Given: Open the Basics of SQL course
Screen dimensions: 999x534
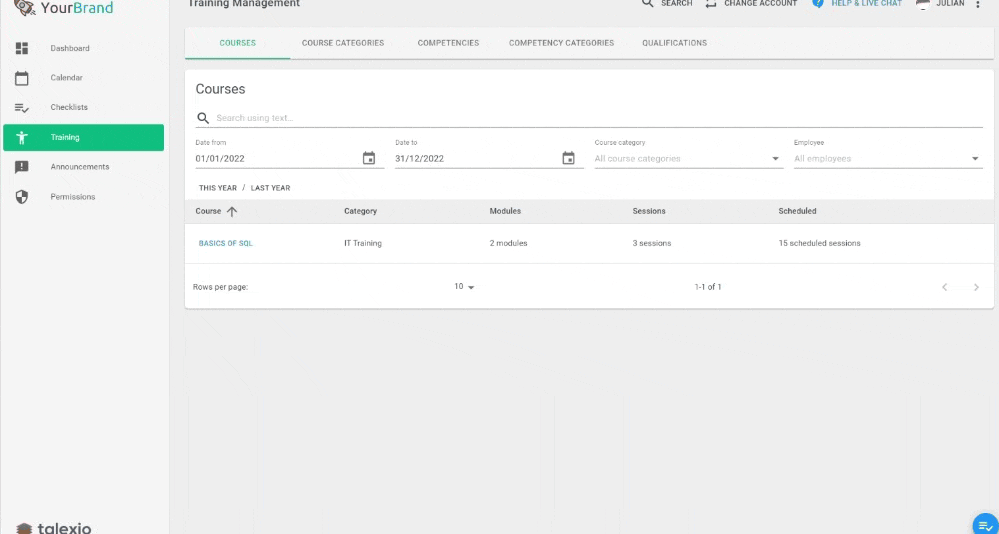Looking at the screenshot, I should 226,243.
